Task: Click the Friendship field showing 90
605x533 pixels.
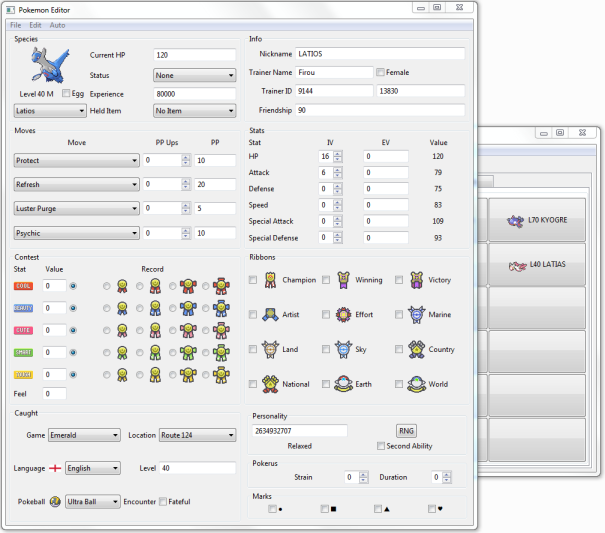Action: click(380, 110)
